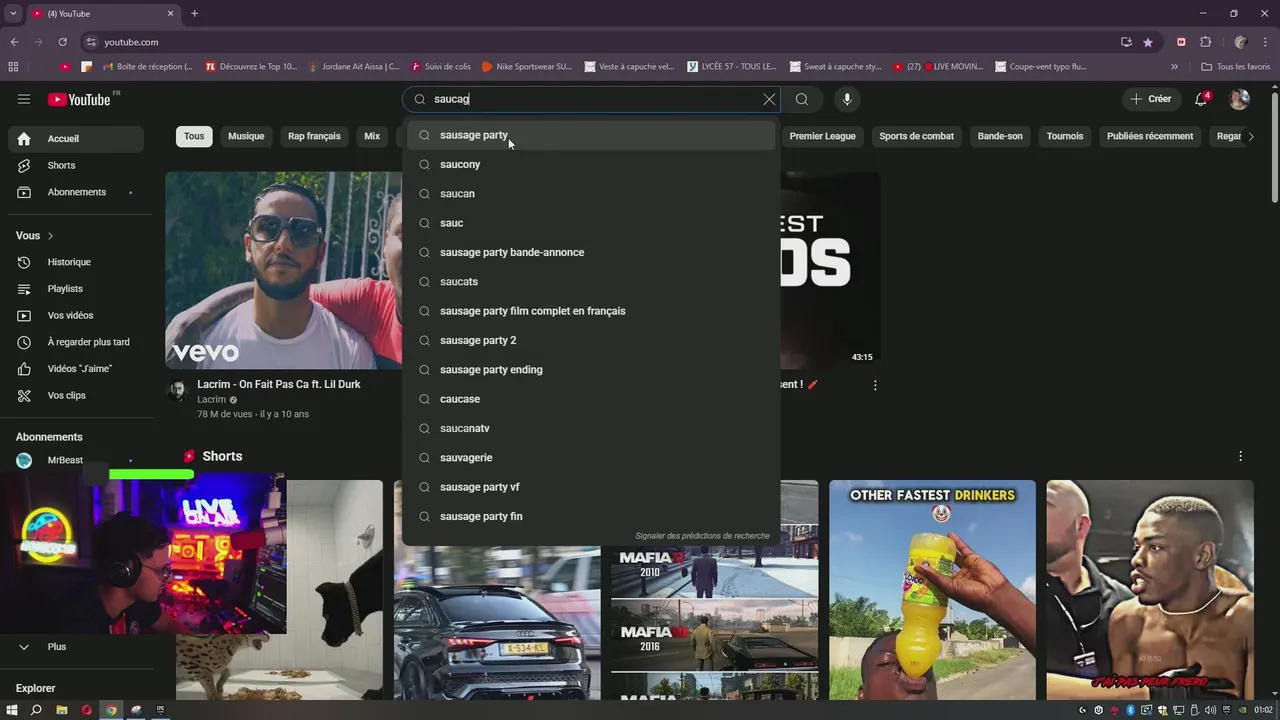Open Historique in the sidebar
The height and width of the screenshot is (720, 1280).
(x=76, y=262)
